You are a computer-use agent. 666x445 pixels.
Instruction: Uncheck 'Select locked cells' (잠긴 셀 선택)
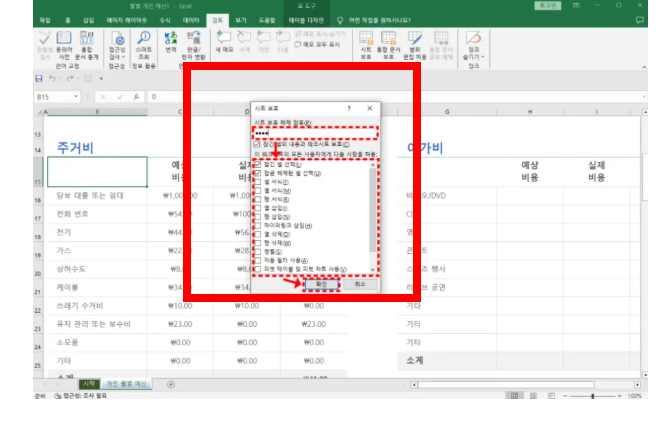pos(257,164)
